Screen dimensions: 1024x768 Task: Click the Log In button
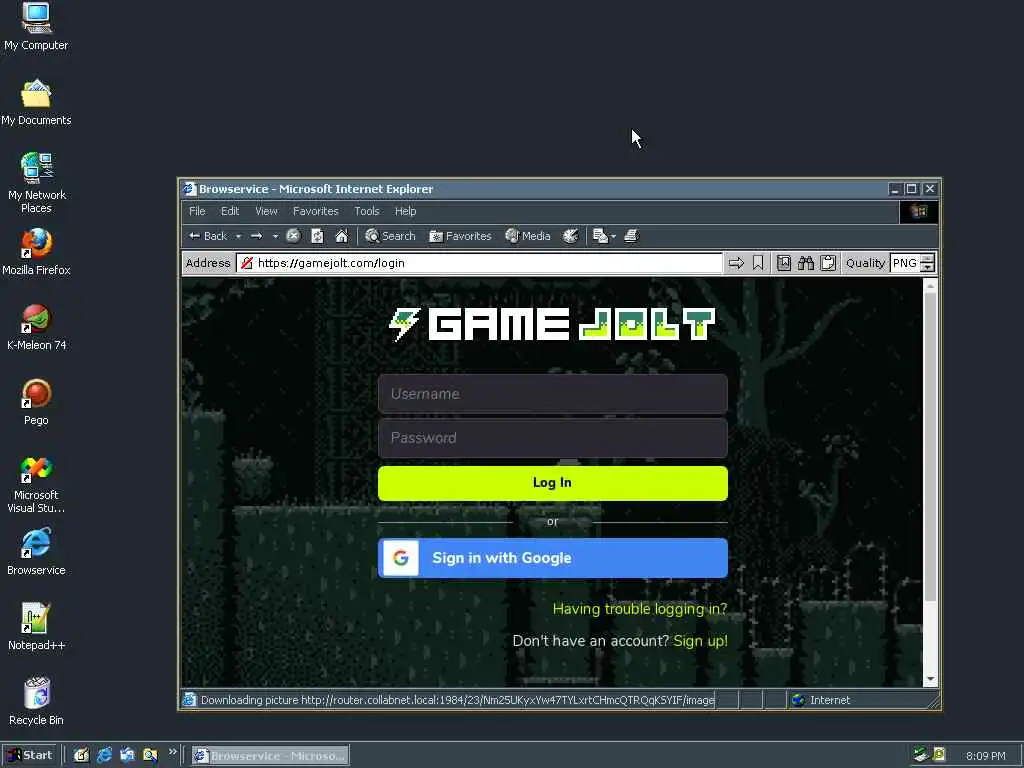coord(552,483)
